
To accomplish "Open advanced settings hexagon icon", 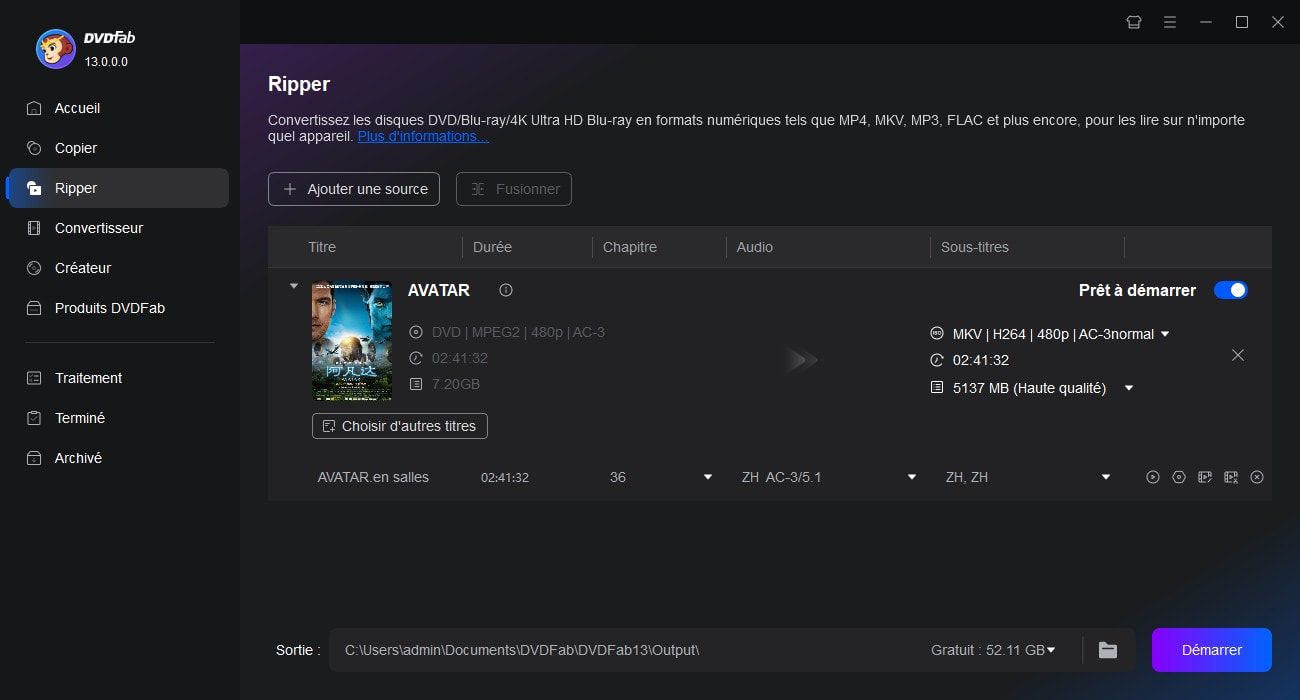I will point(1179,477).
